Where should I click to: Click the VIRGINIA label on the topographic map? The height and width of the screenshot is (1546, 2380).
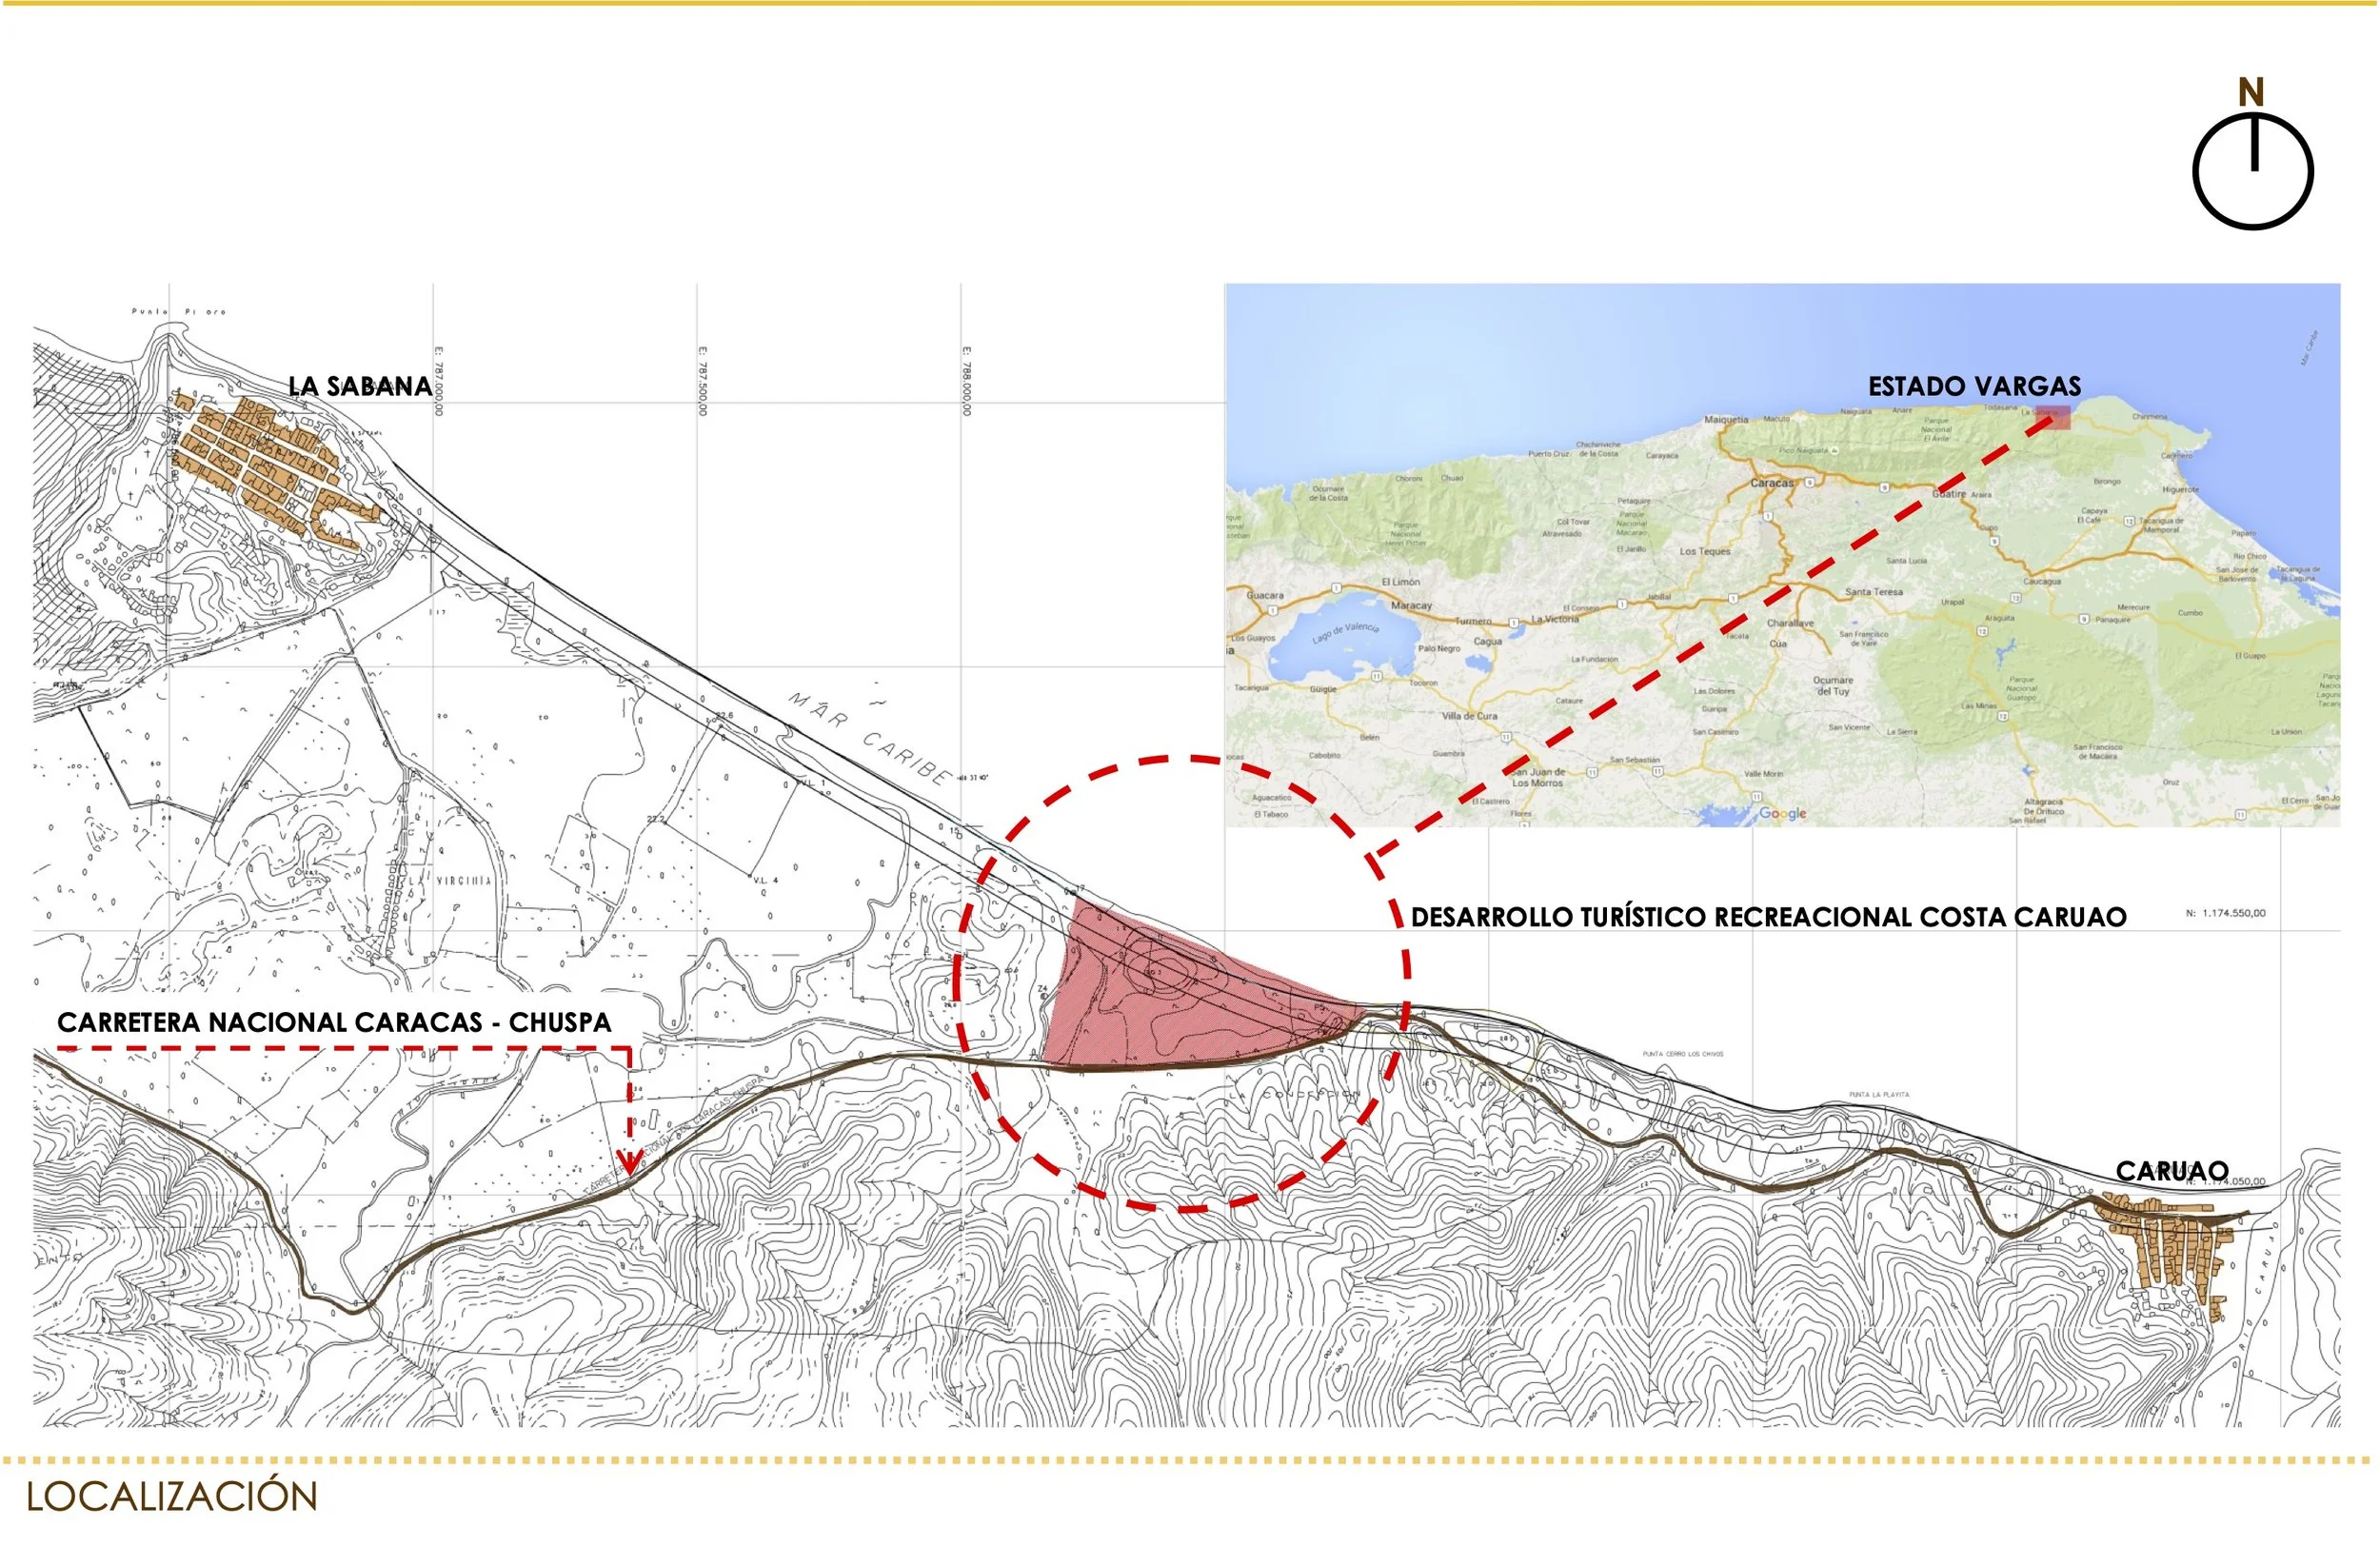tap(463, 881)
